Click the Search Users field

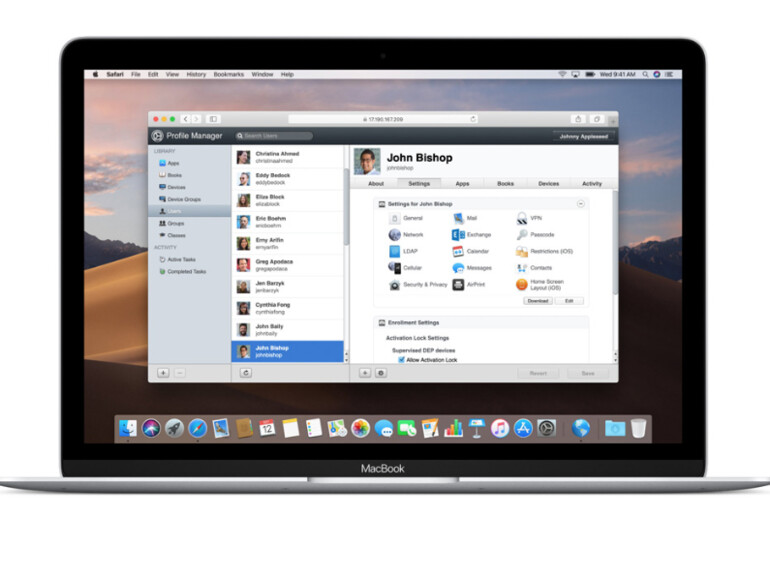point(274,136)
